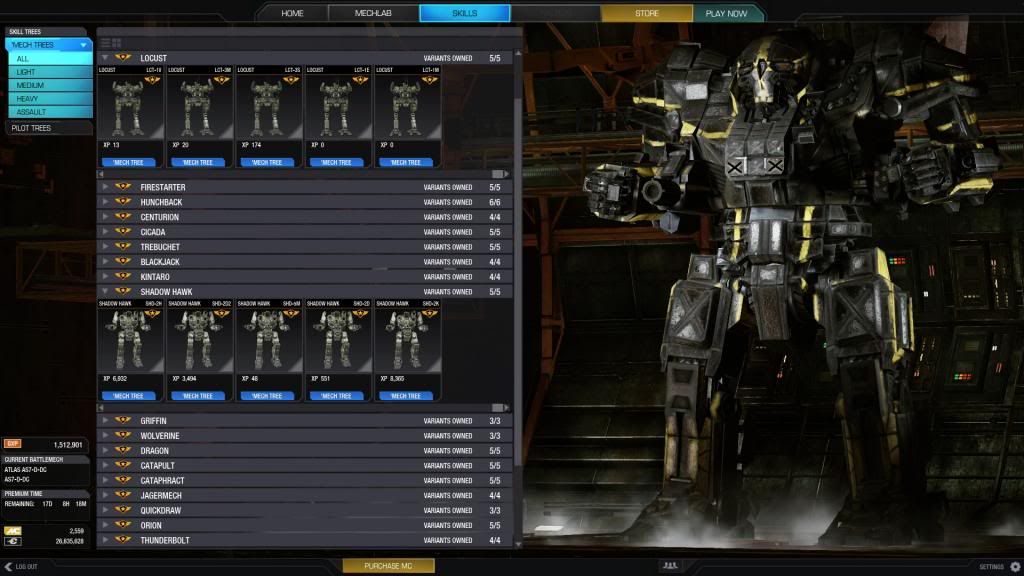1024x576 pixels.
Task: Click winged badge next to Cicada
Action: [x=123, y=232]
